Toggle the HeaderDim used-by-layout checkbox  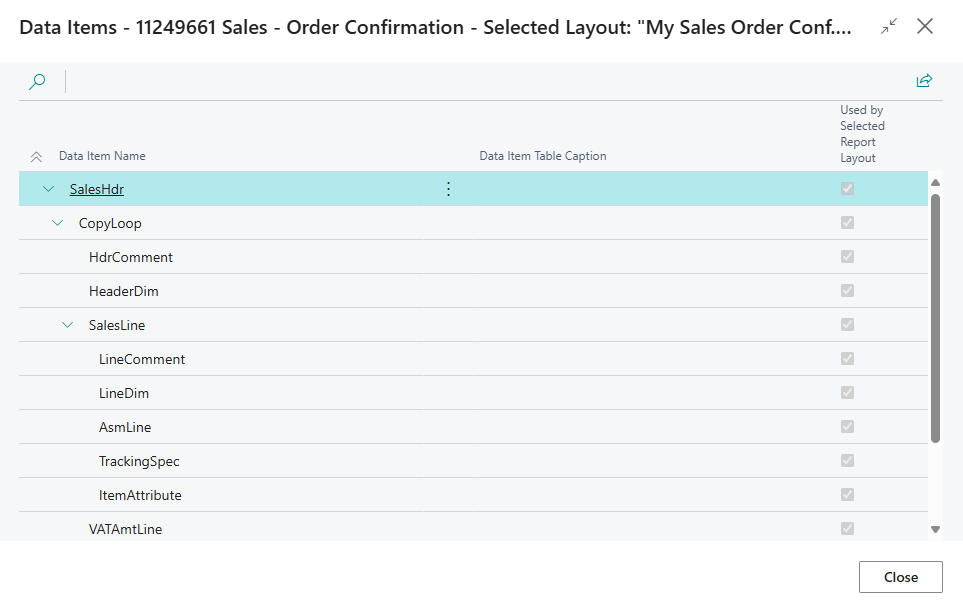coord(848,291)
